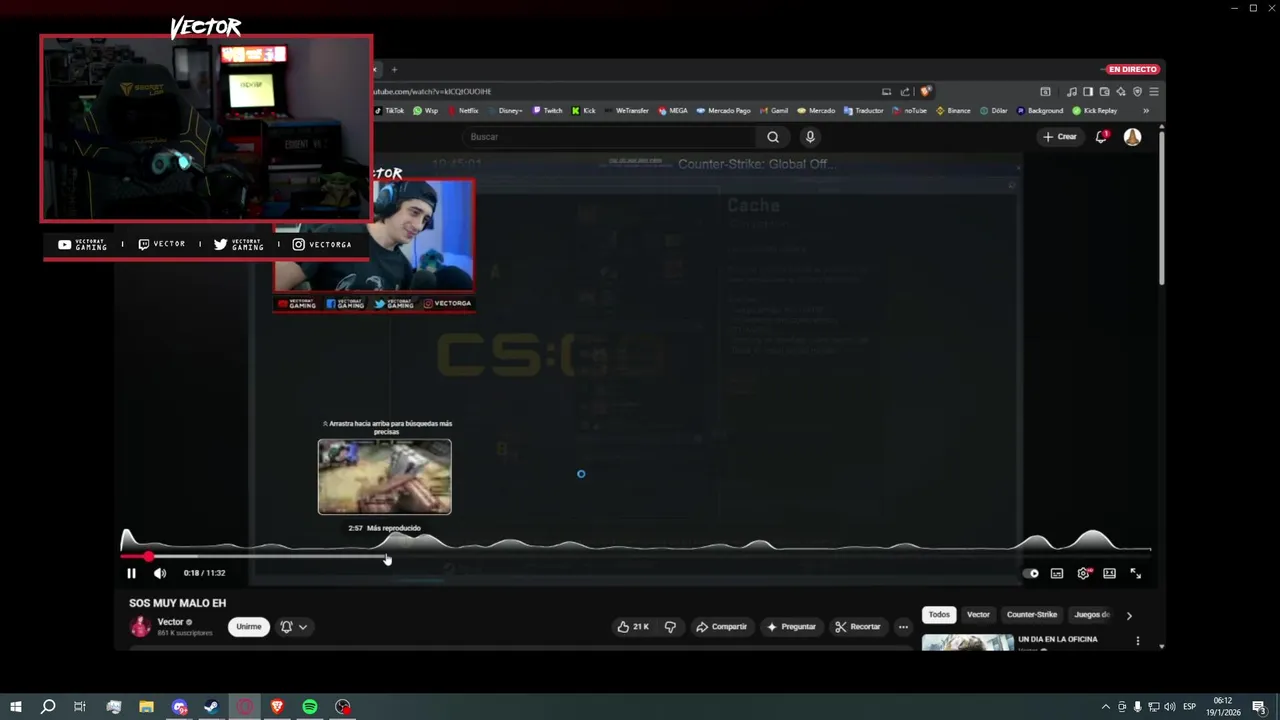Click the page vertical scrollbar
The width and height of the screenshot is (1280, 720).
coord(1161,208)
